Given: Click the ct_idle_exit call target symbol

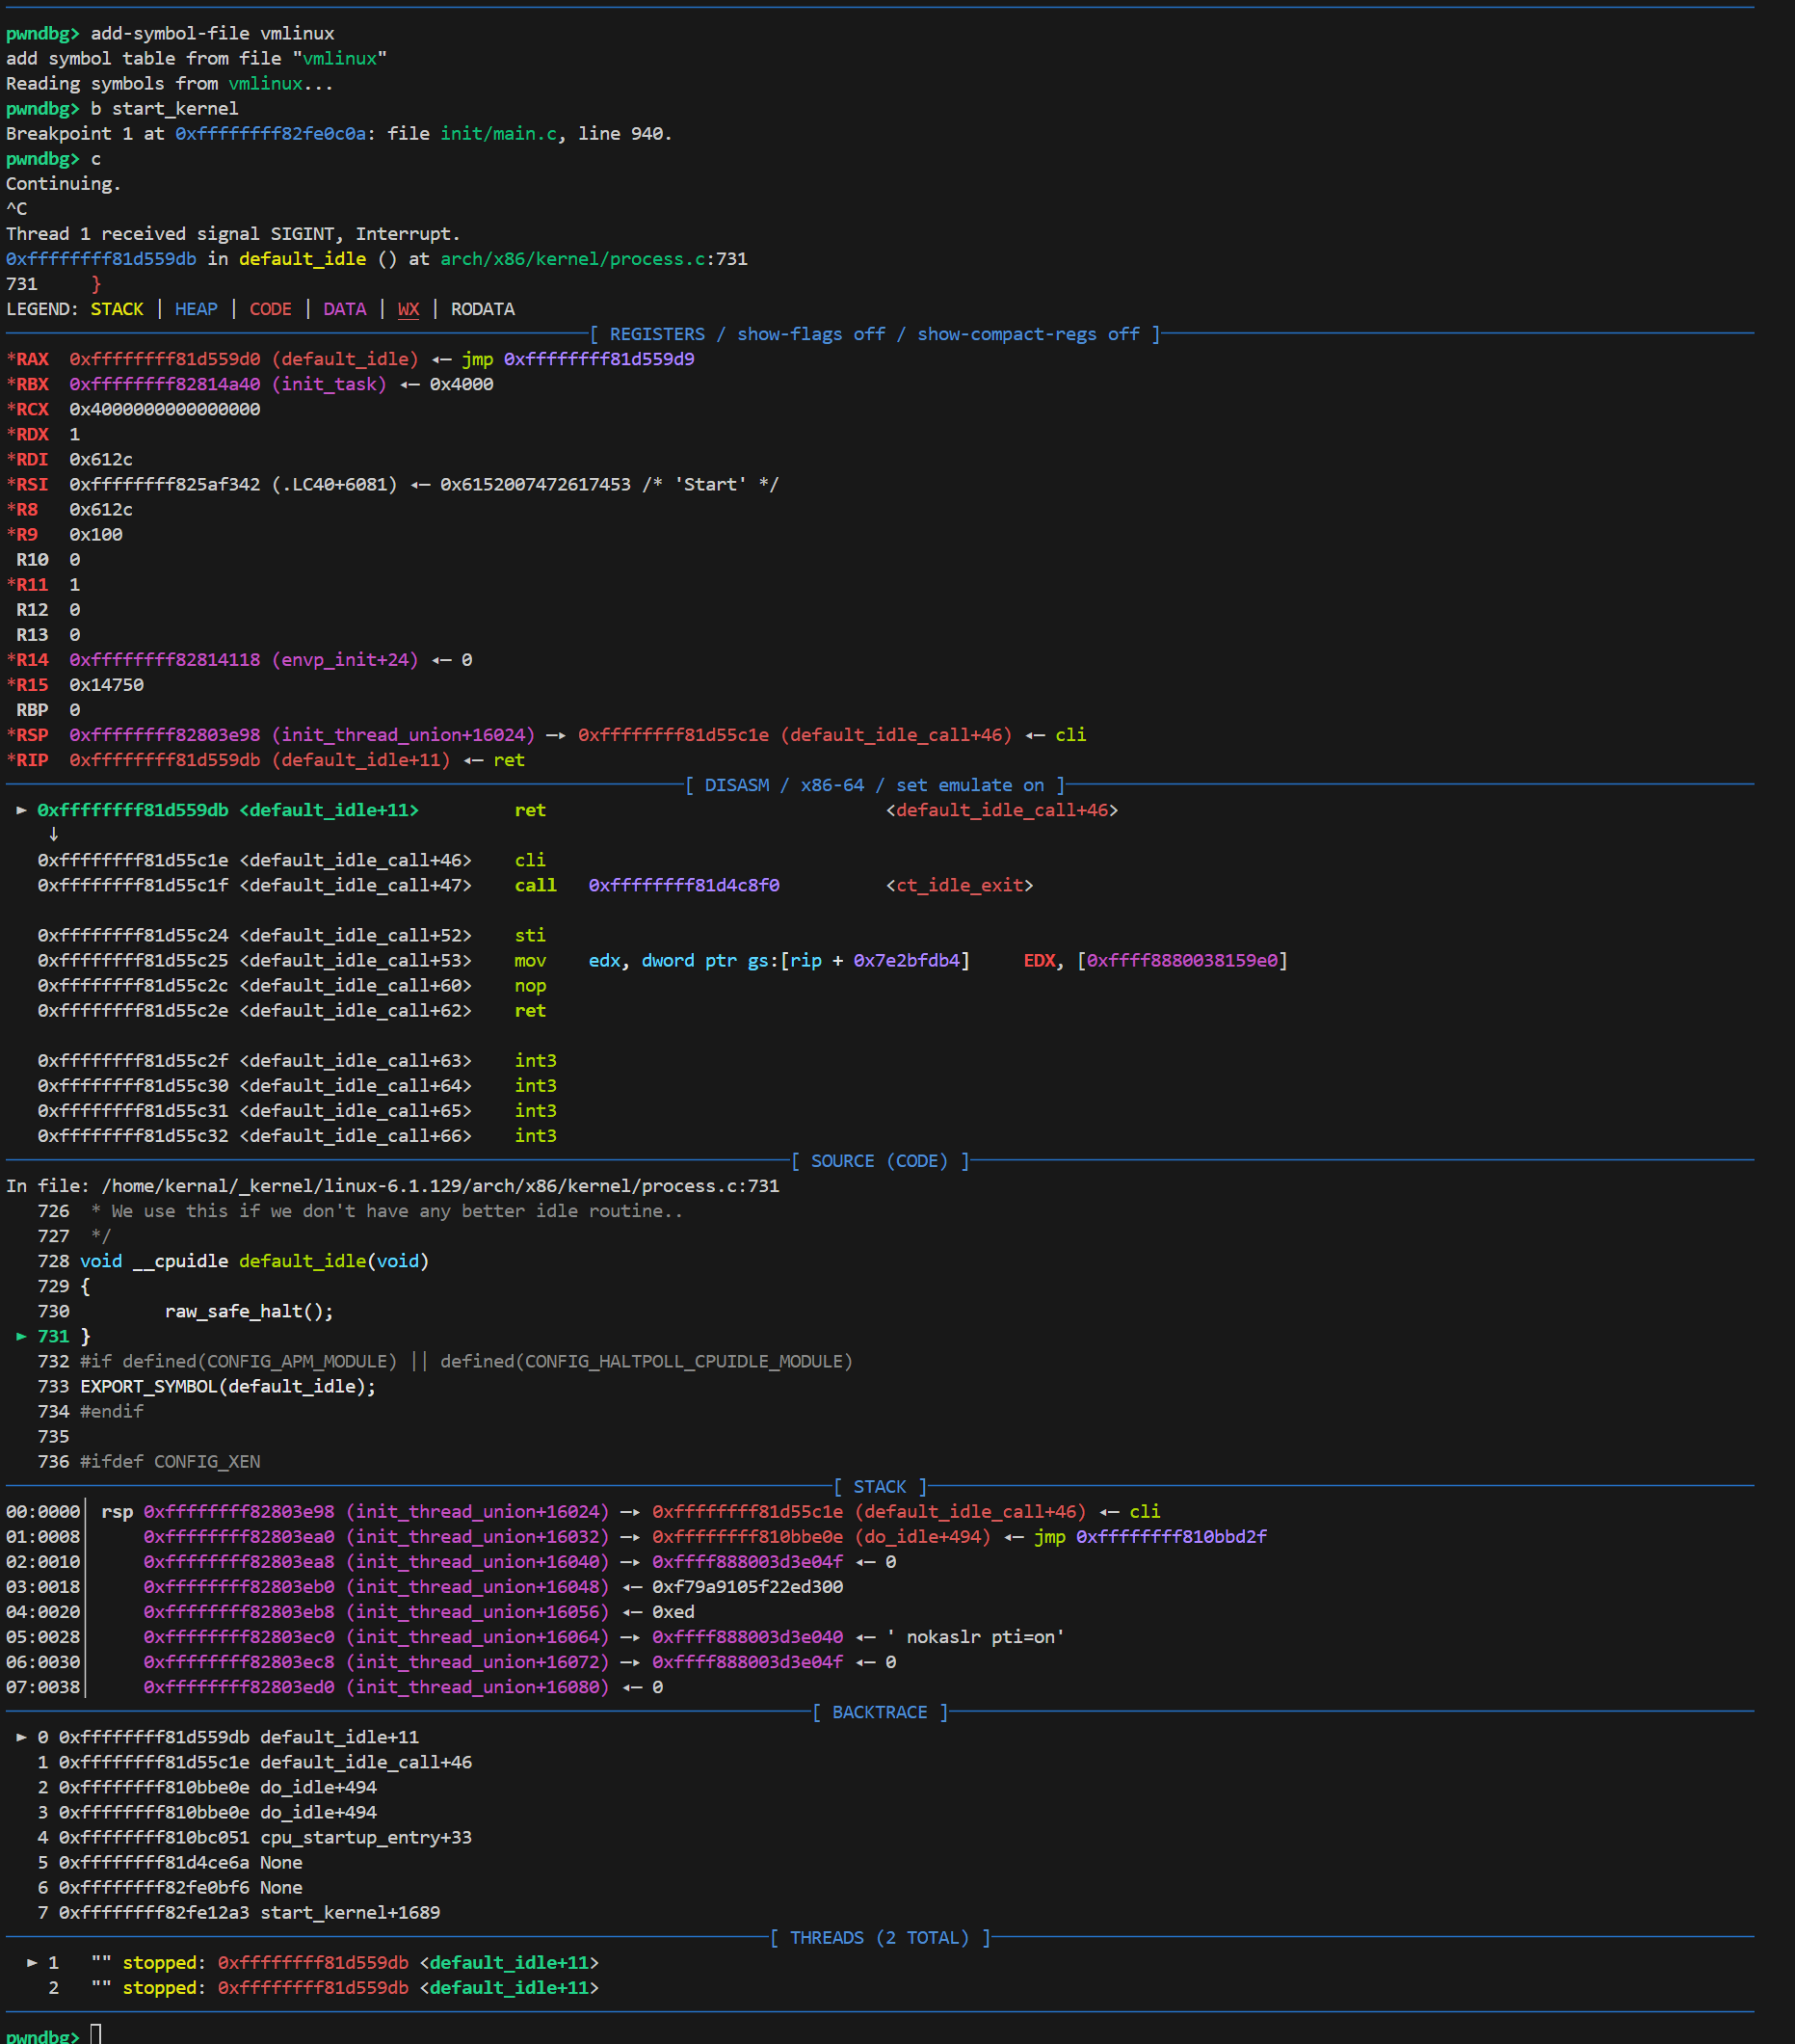Looking at the screenshot, I should point(959,885).
